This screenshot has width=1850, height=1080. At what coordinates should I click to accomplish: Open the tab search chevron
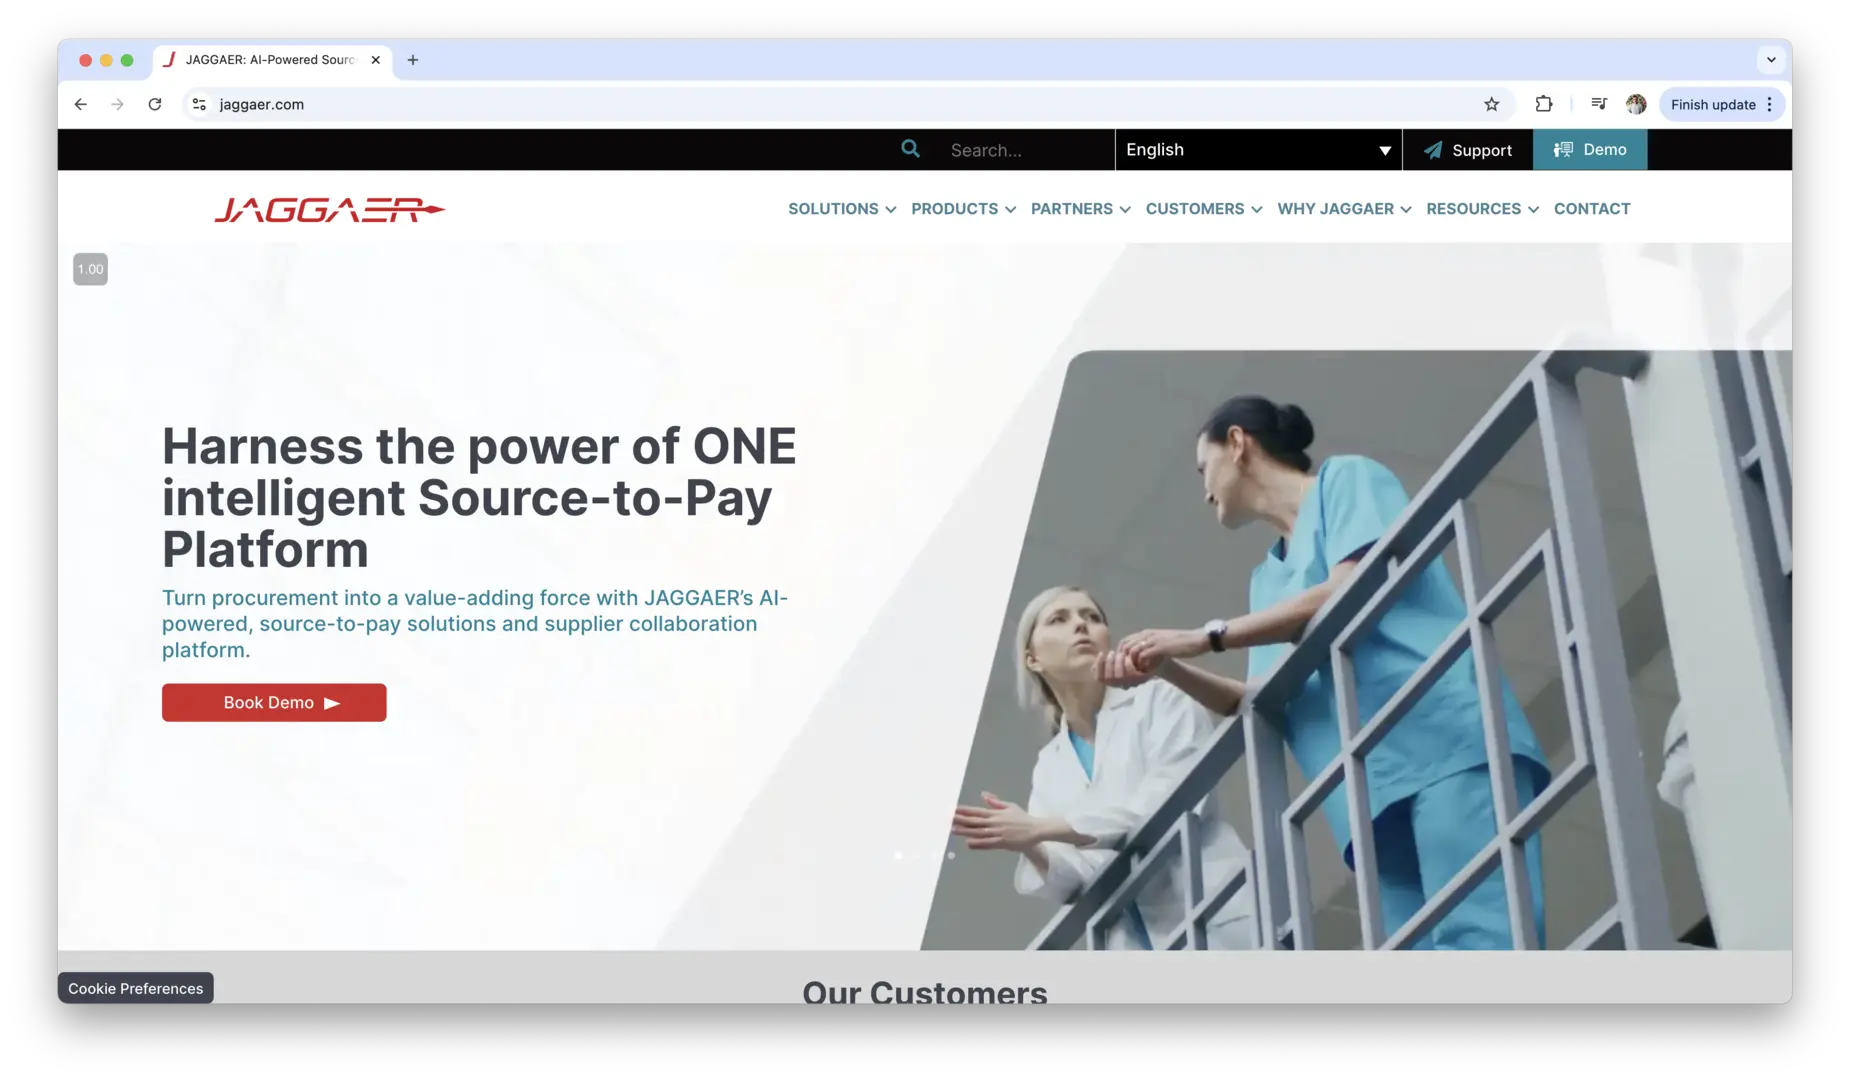pos(1771,60)
